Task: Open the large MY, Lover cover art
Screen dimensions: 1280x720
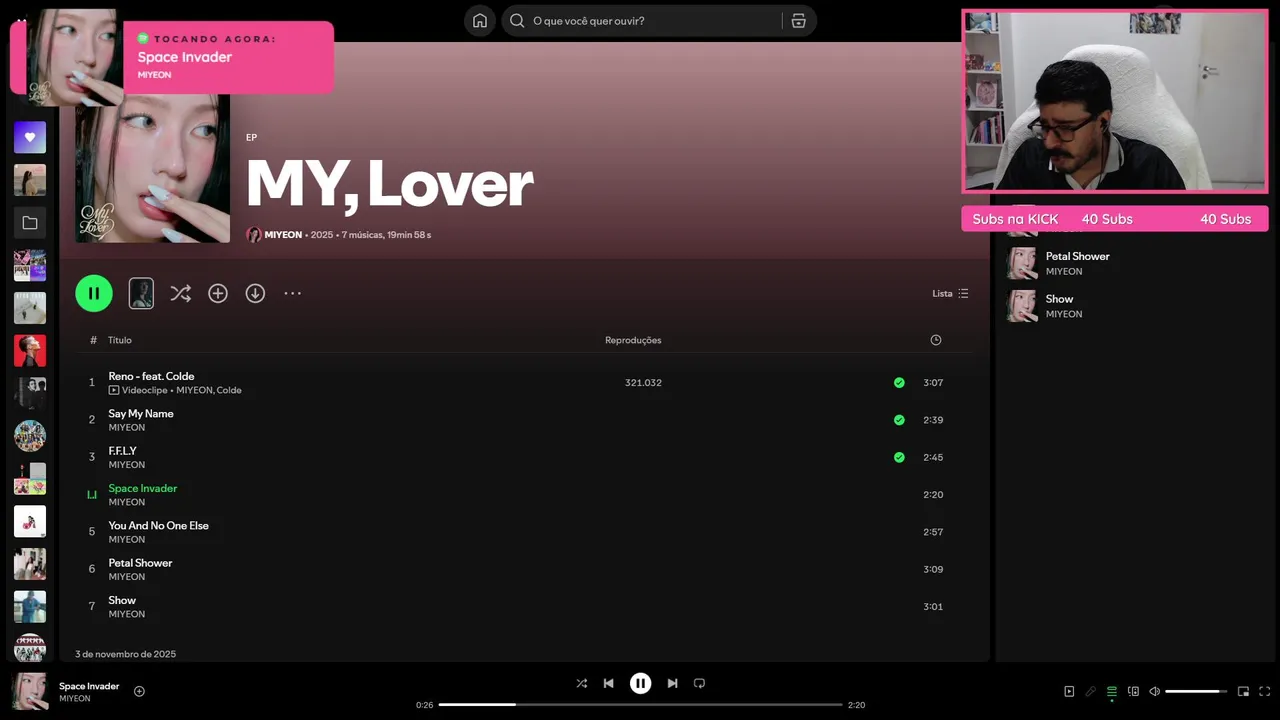Action: [x=152, y=168]
